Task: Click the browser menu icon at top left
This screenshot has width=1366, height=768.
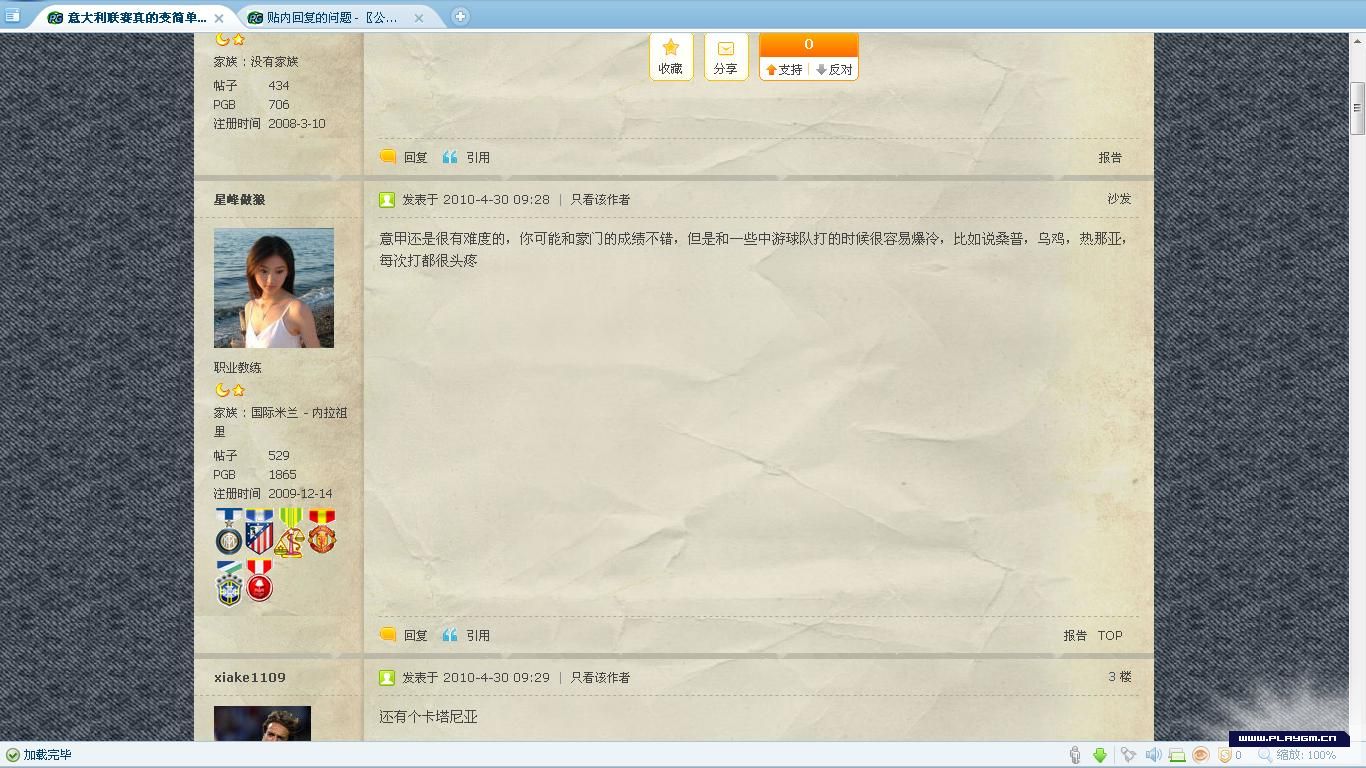Action: tap(12, 16)
